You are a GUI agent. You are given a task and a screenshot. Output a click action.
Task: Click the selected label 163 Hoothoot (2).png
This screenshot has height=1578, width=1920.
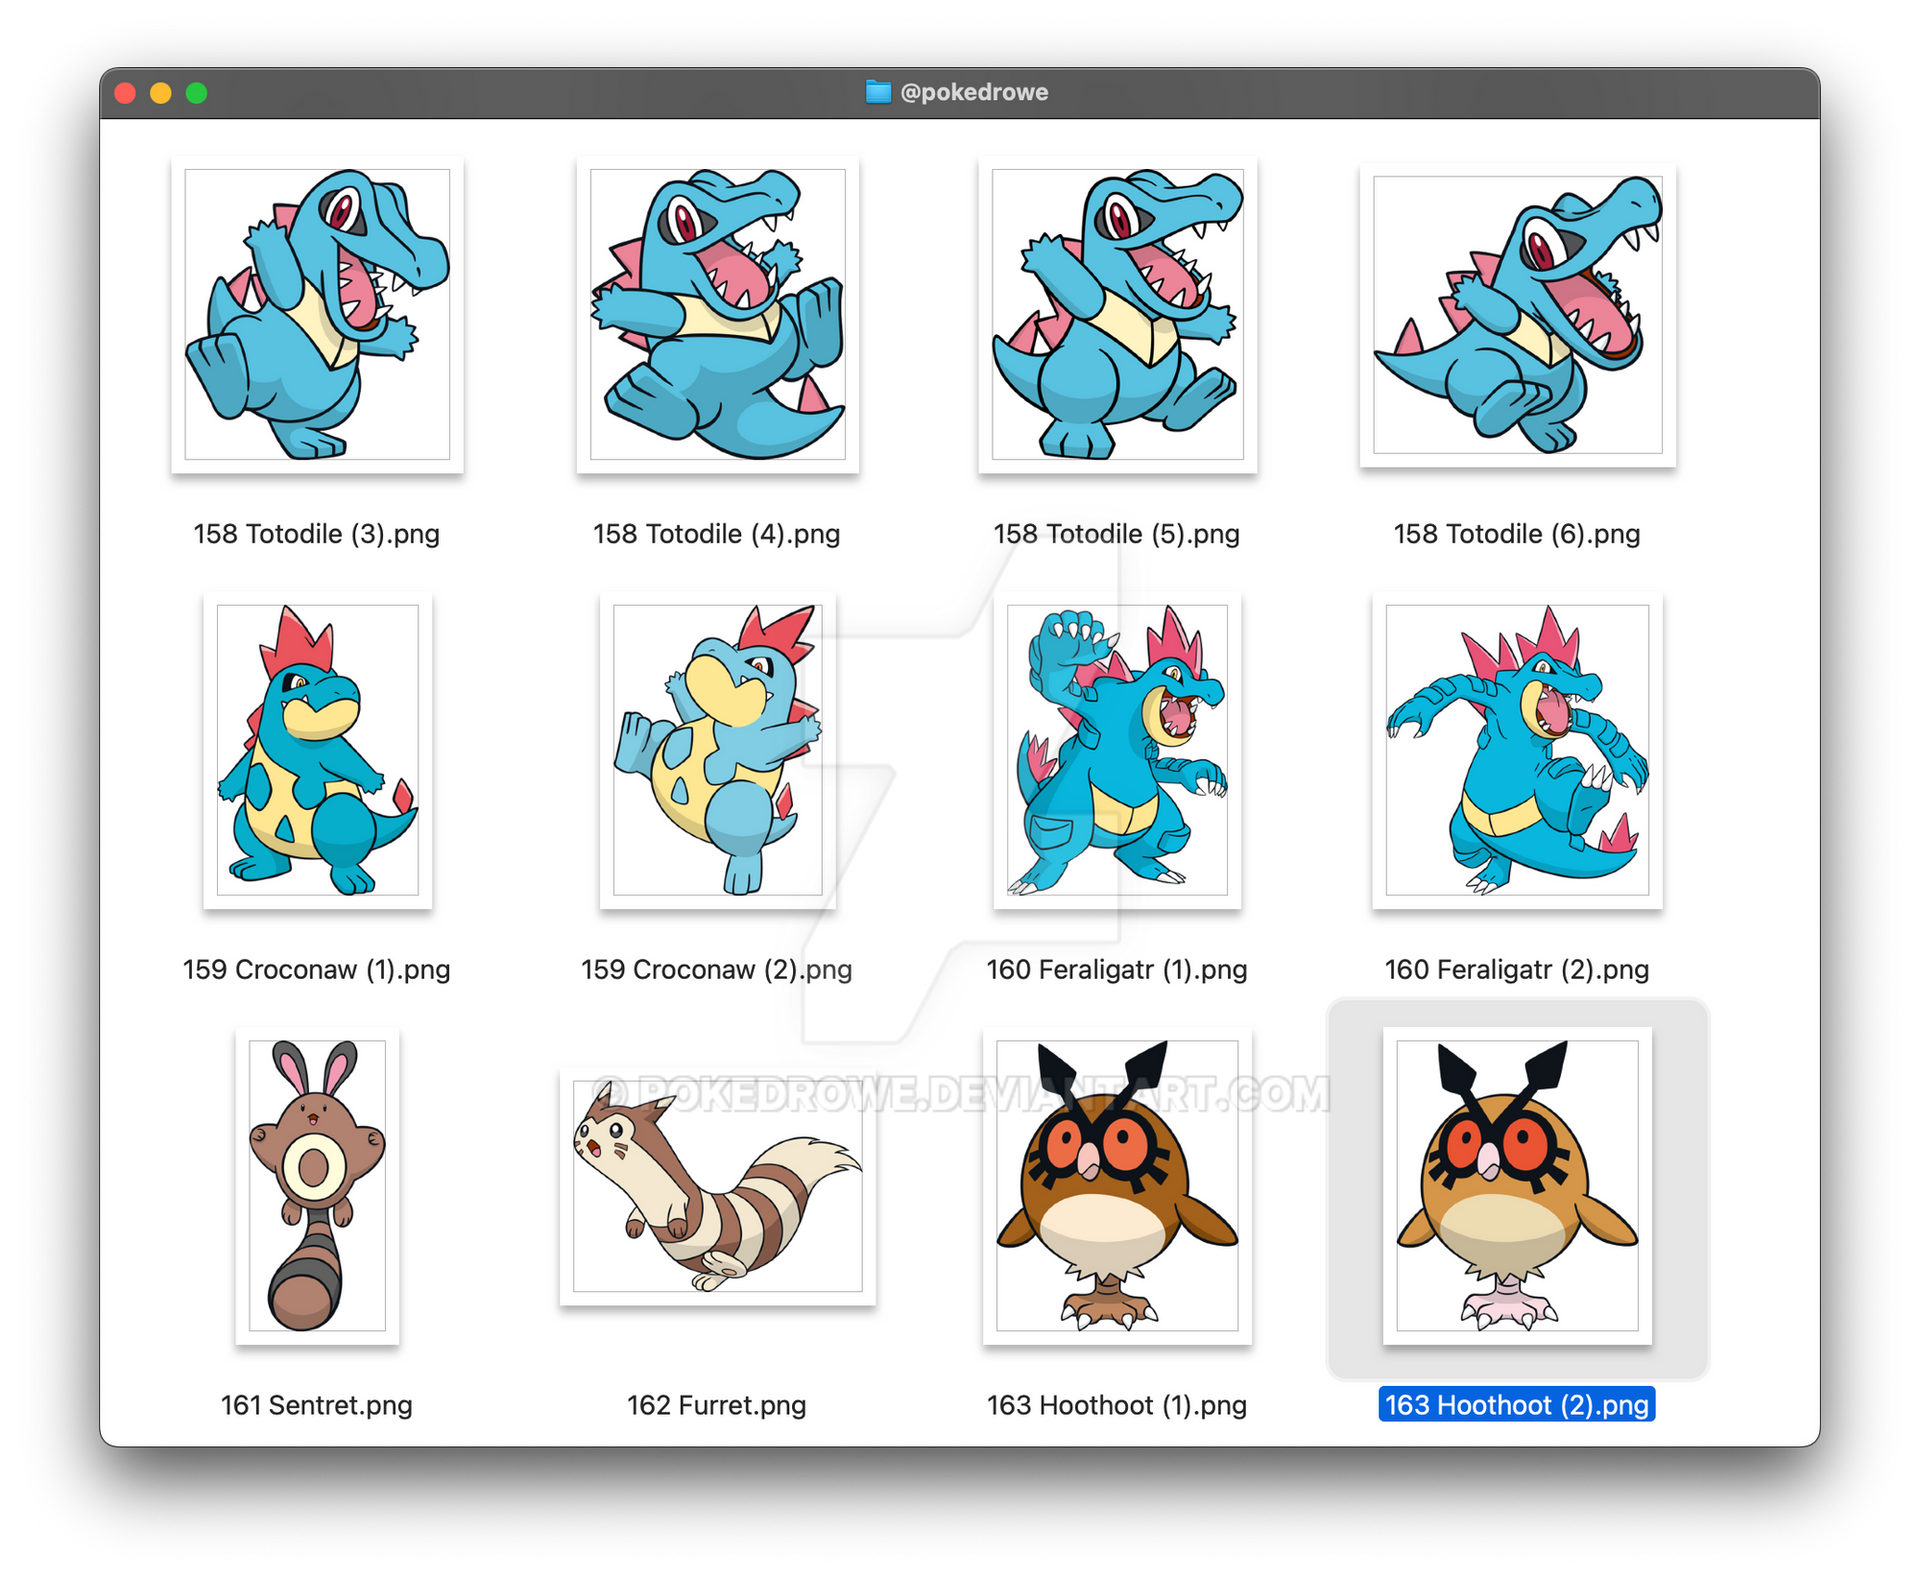pos(1517,1405)
